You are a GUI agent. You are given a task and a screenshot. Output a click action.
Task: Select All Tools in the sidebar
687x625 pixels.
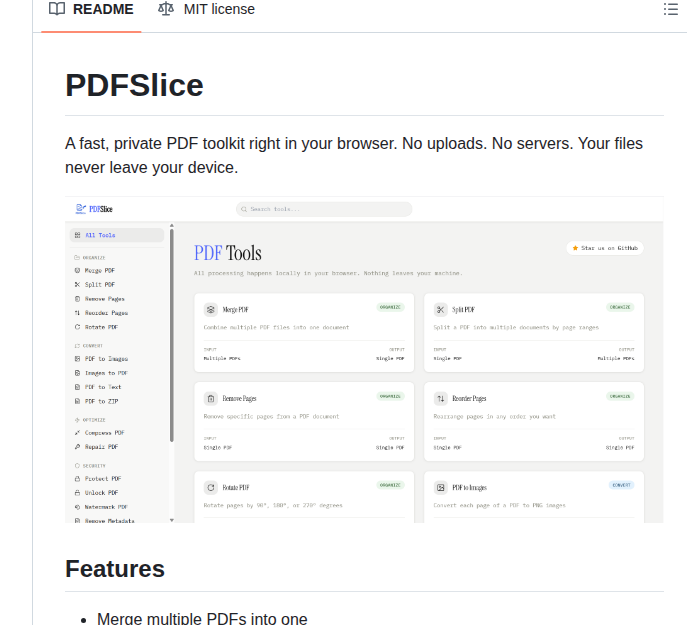(117, 235)
